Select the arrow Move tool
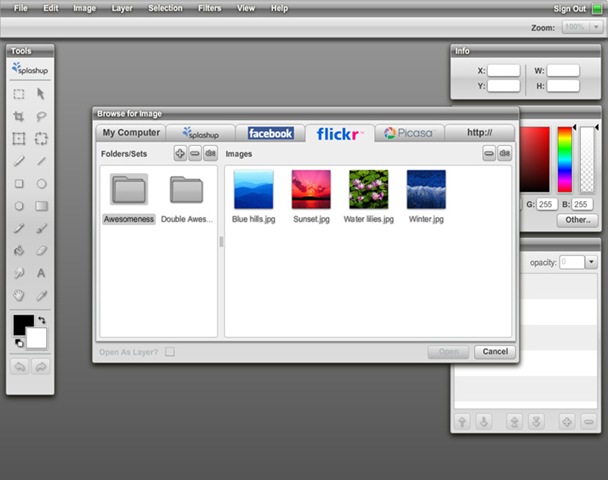 [42, 93]
